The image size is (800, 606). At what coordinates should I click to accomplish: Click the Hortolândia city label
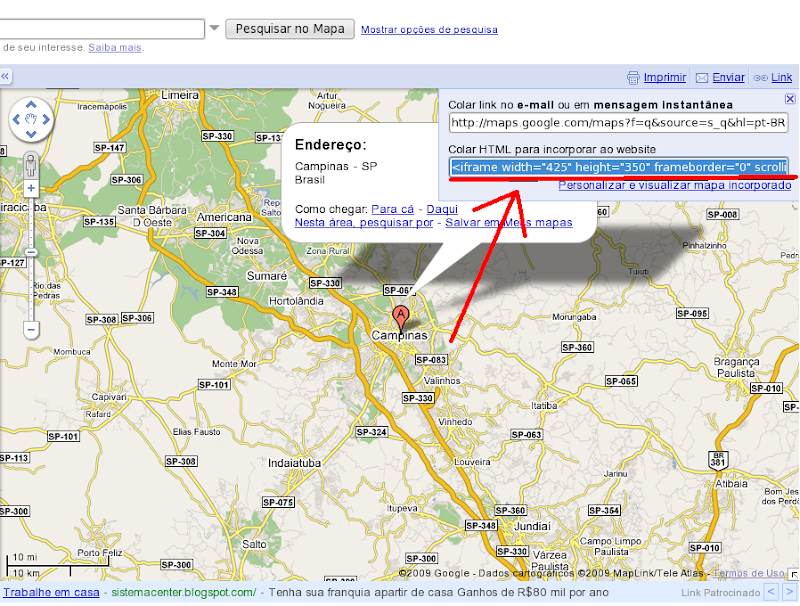(296, 301)
